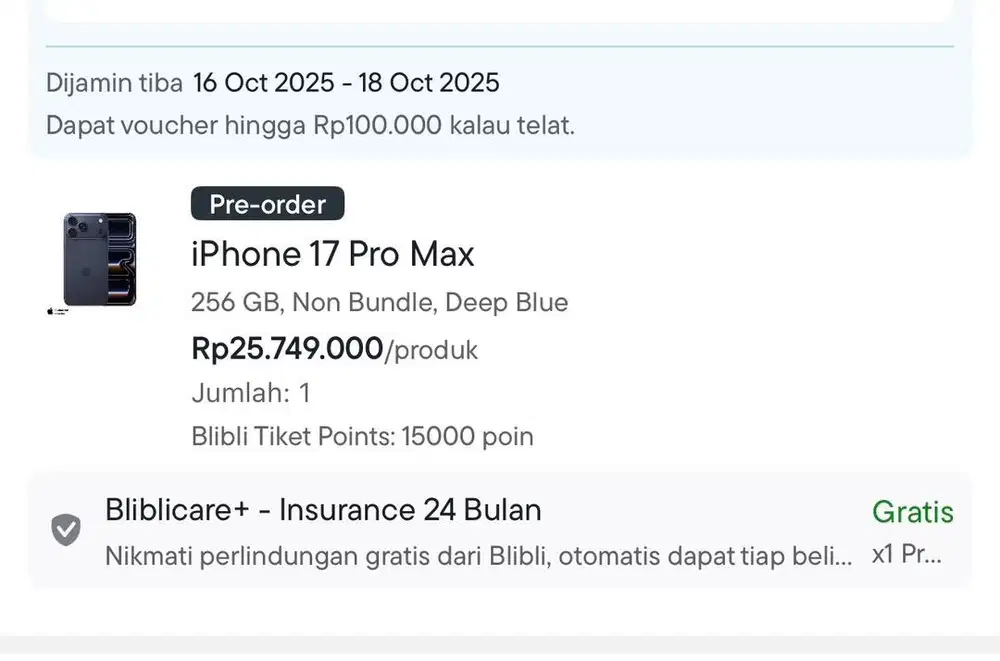
Task: Click the top dark status bar
Action: tap(500, 7)
